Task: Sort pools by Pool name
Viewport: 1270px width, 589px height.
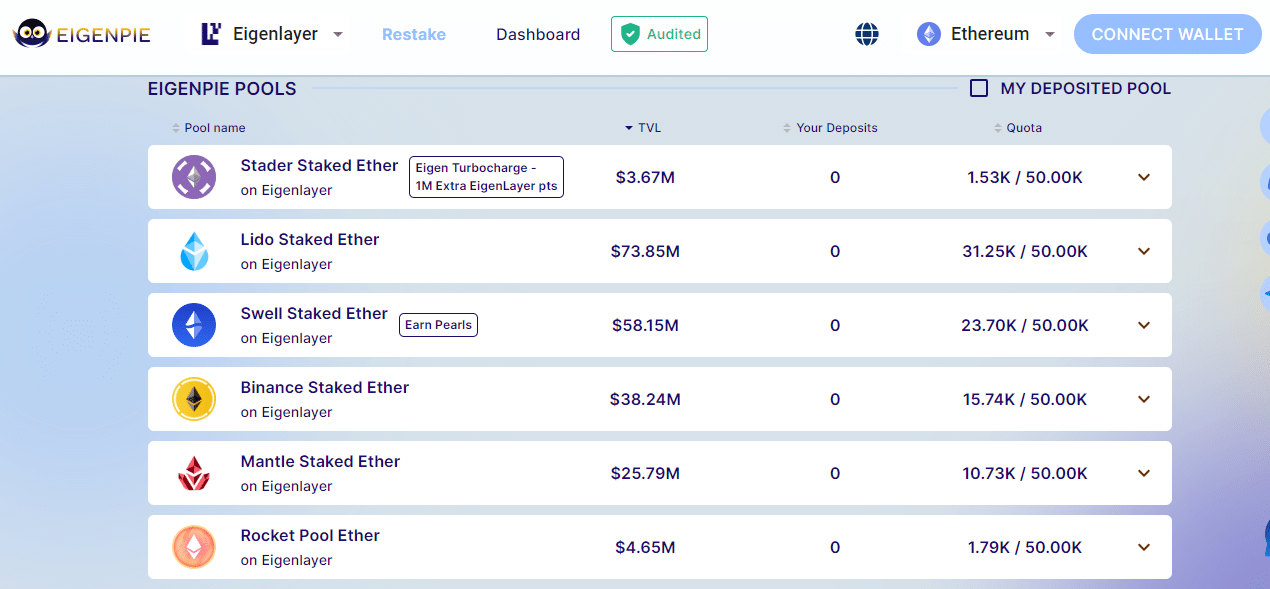Action: click(x=209, y=128)
